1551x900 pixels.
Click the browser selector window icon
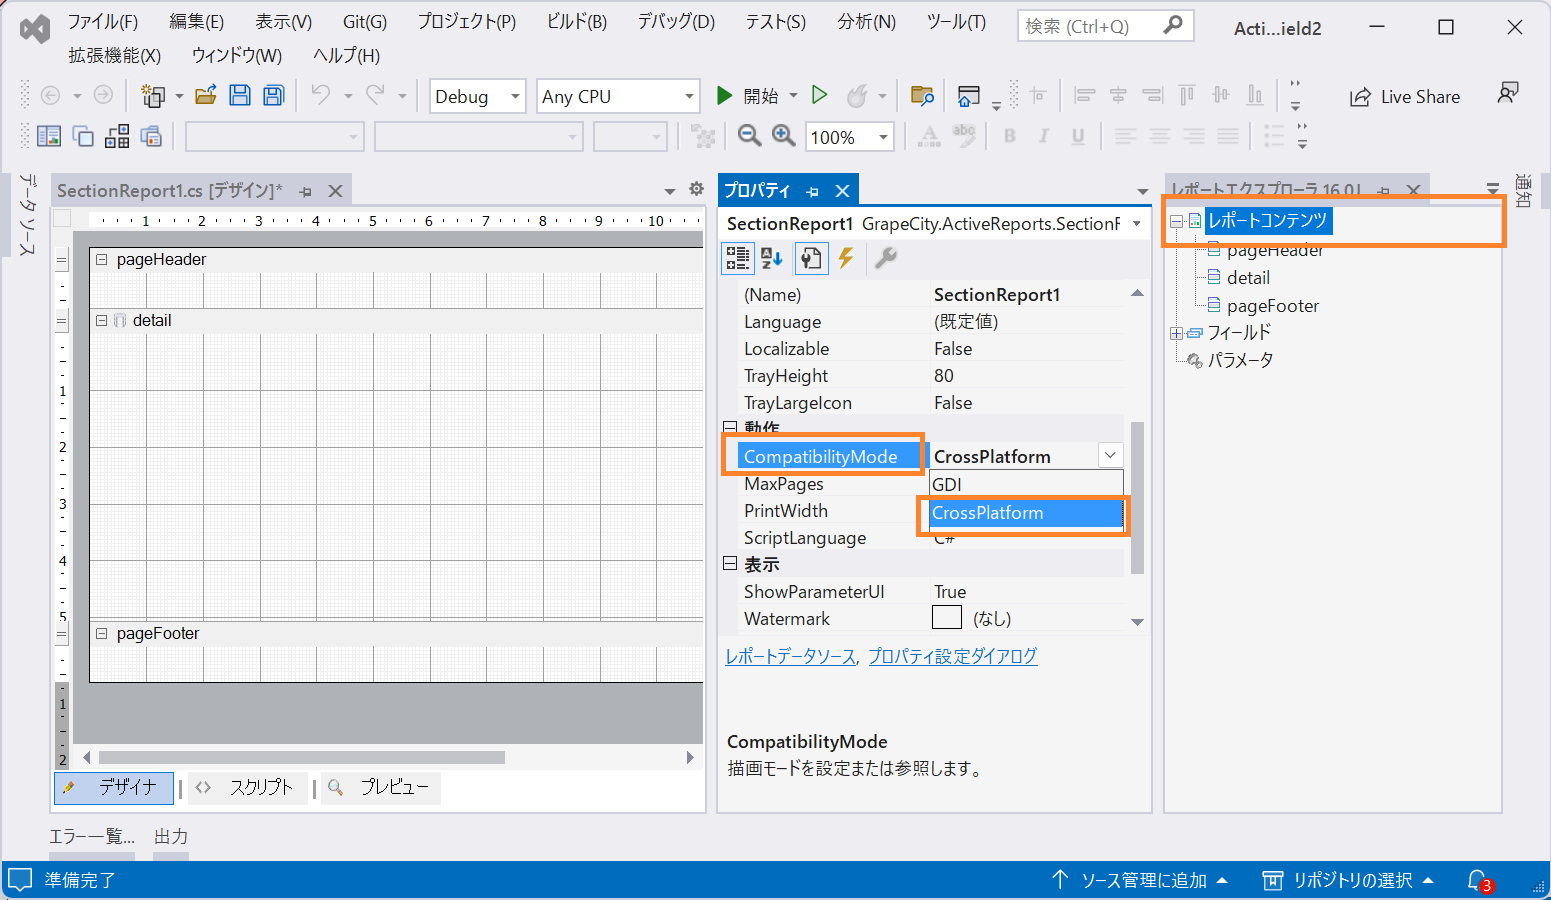[968, 96]
